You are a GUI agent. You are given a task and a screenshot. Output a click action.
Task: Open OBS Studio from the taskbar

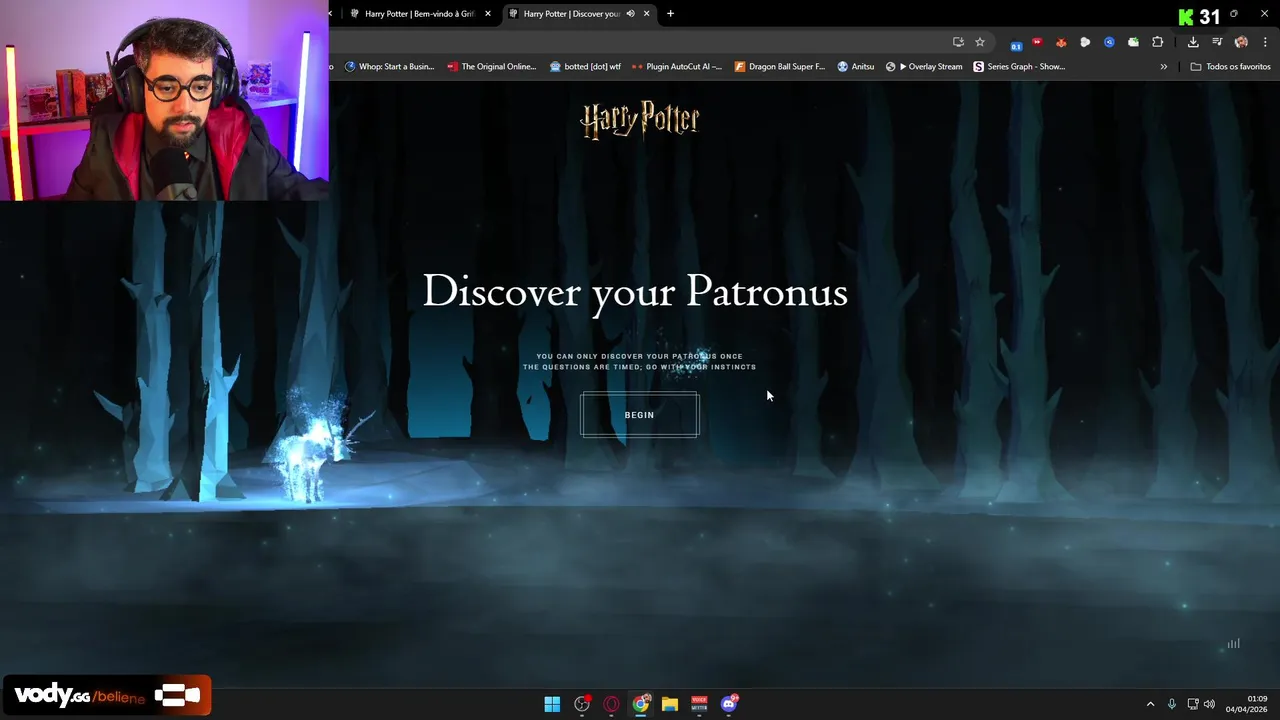[x=582, y=704]
